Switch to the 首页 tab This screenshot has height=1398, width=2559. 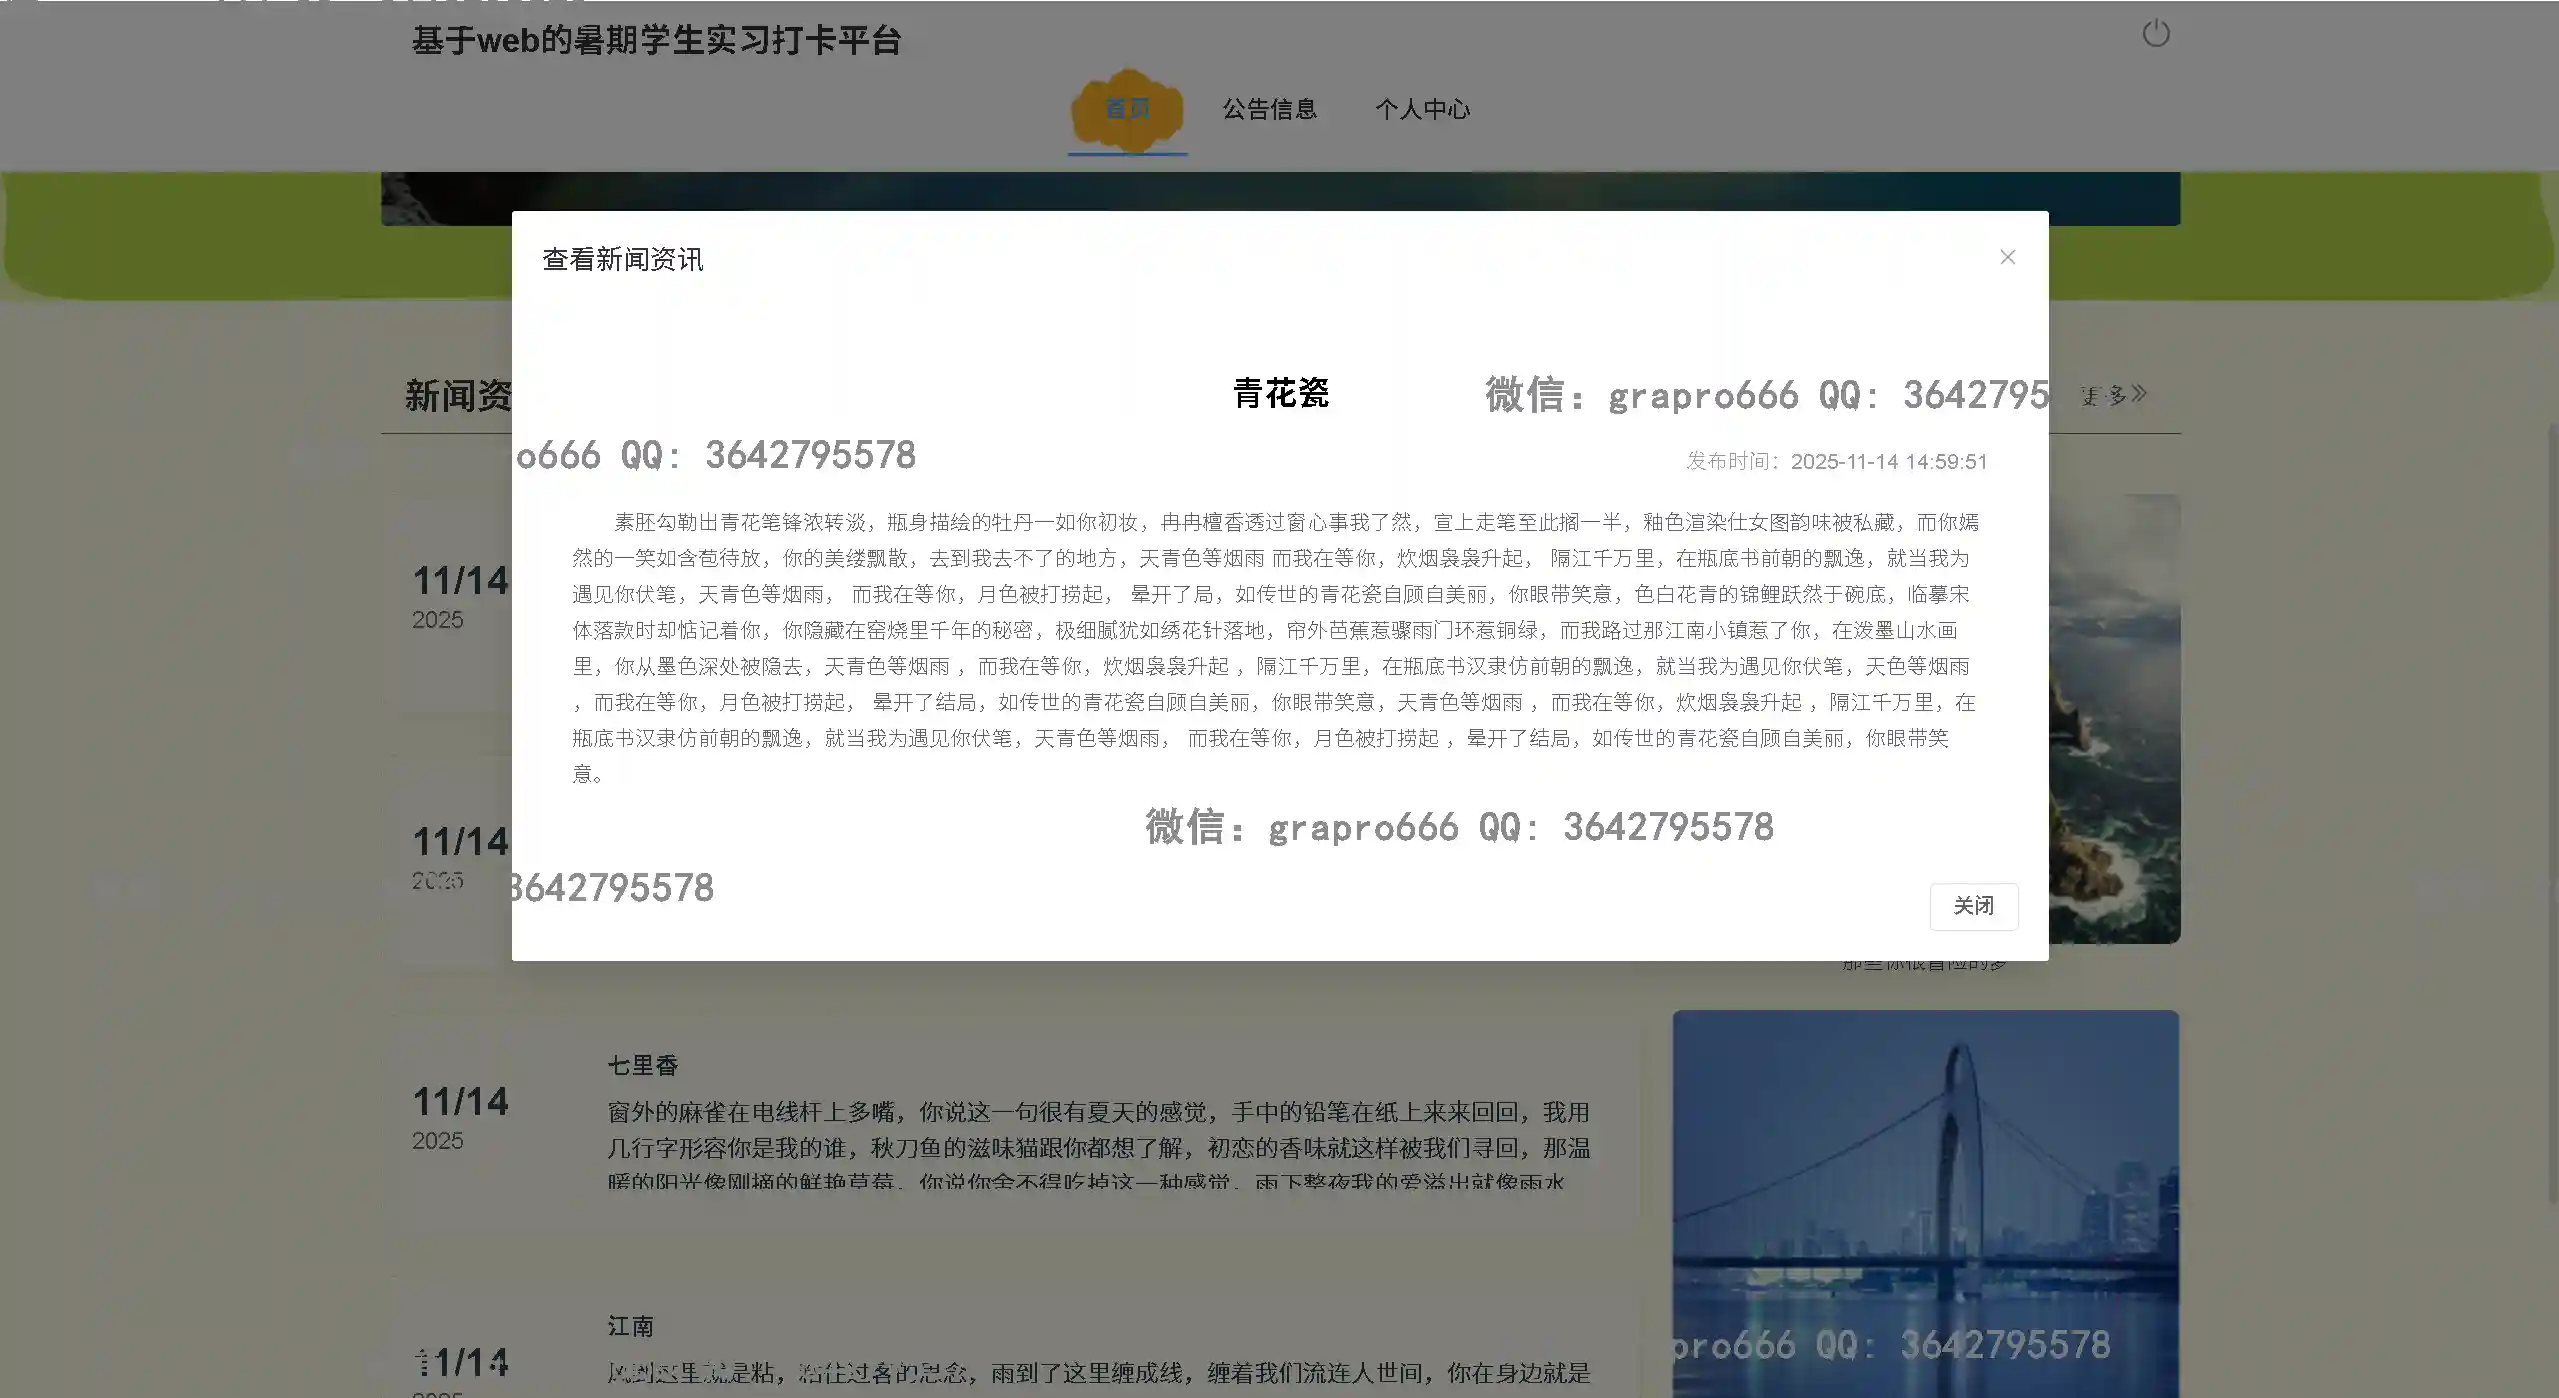[1127, 109]
